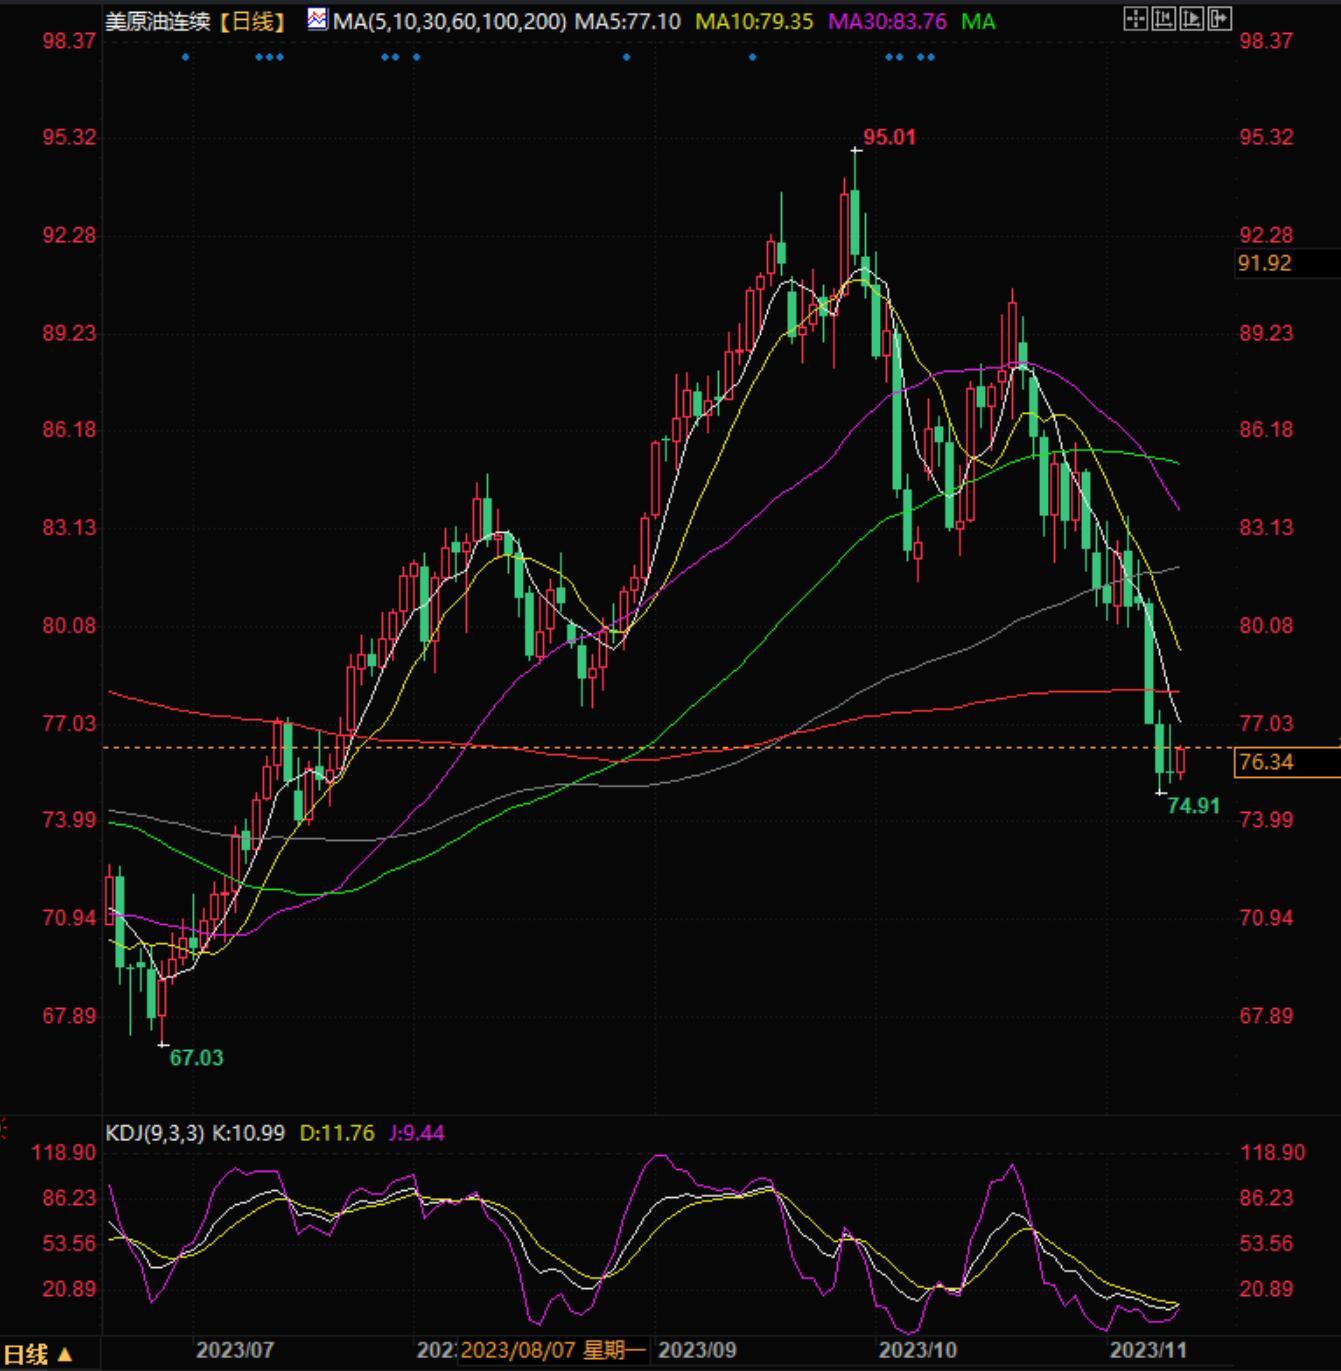Click the 20.89 value on the left KDJ axis

[69, 1289]
